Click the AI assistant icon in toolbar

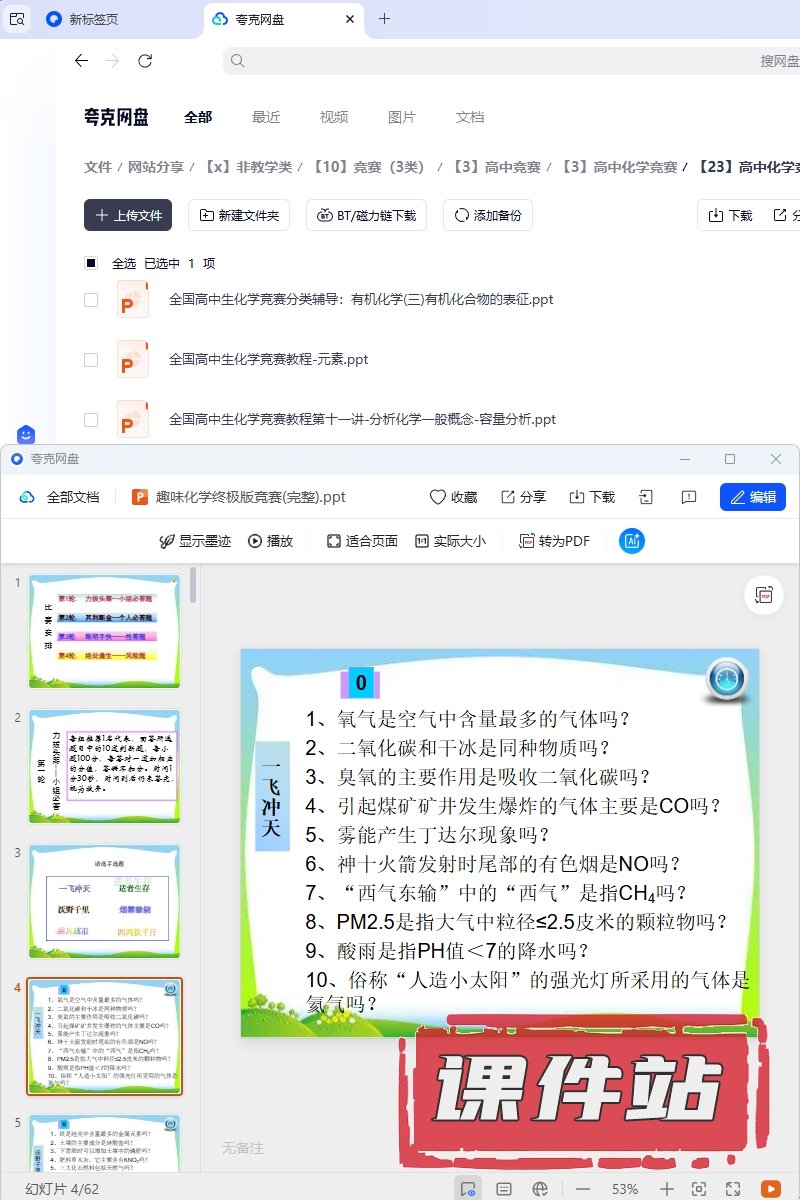(x=632, y=541)
